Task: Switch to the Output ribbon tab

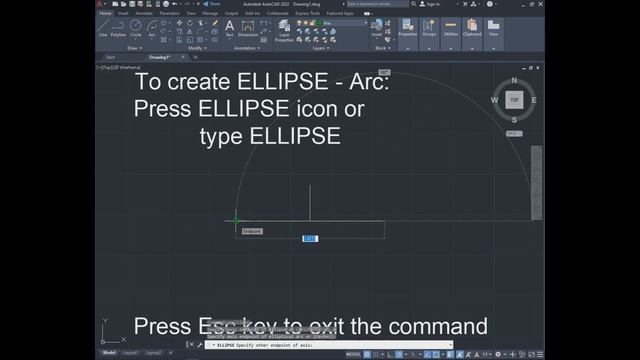Action: pos(231,13)
